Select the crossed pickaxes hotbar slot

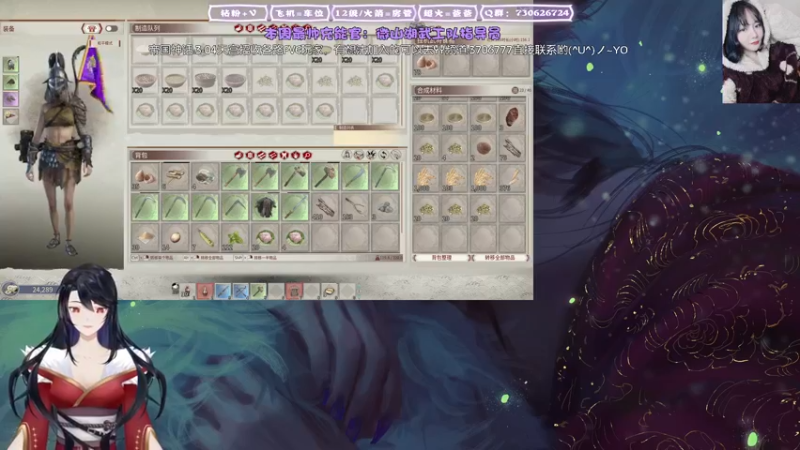[241, 291]
